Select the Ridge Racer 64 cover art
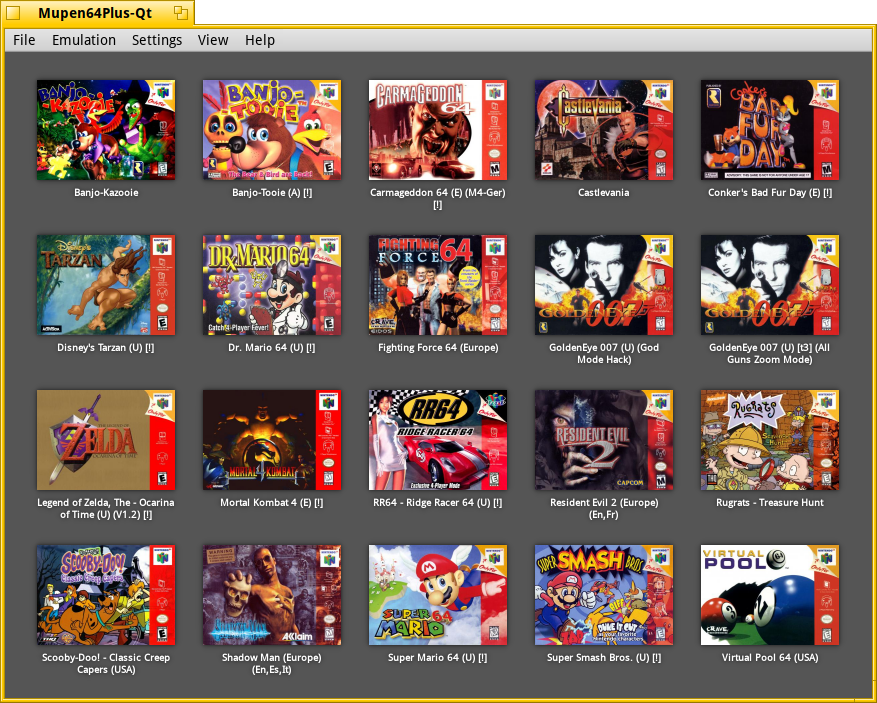This screenshot has height=703, width=877. tap(438, 440)
